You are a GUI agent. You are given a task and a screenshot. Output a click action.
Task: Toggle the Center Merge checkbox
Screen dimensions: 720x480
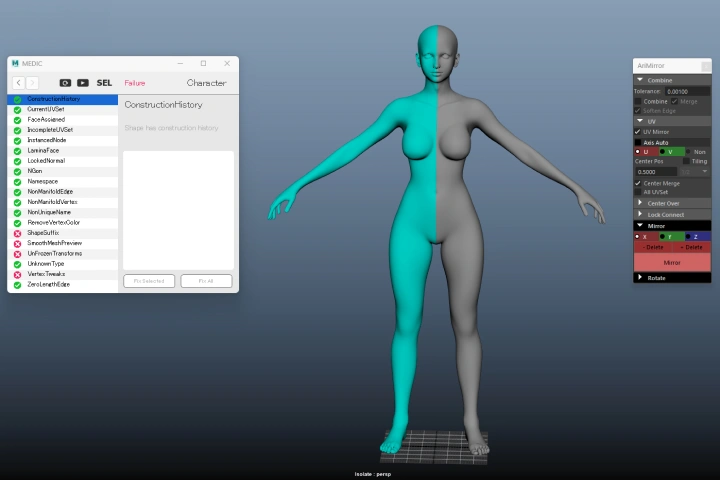[x=638, y=183]
